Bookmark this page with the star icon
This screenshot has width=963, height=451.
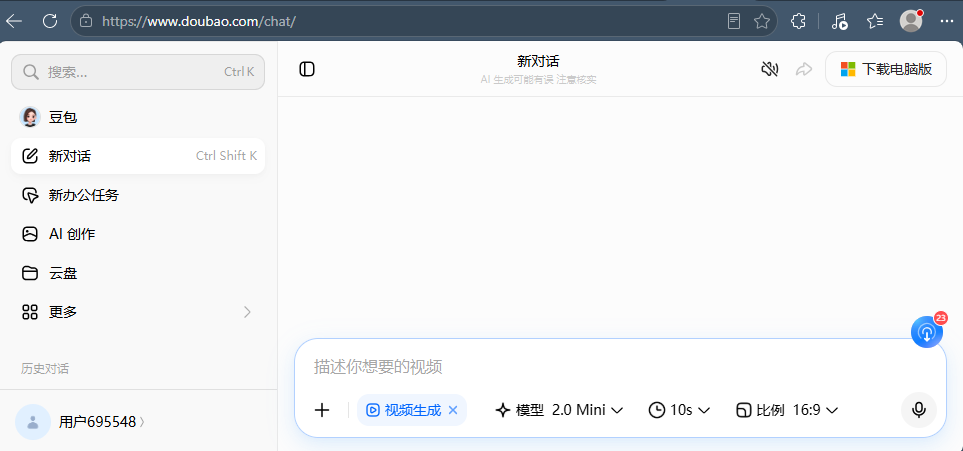762,22
